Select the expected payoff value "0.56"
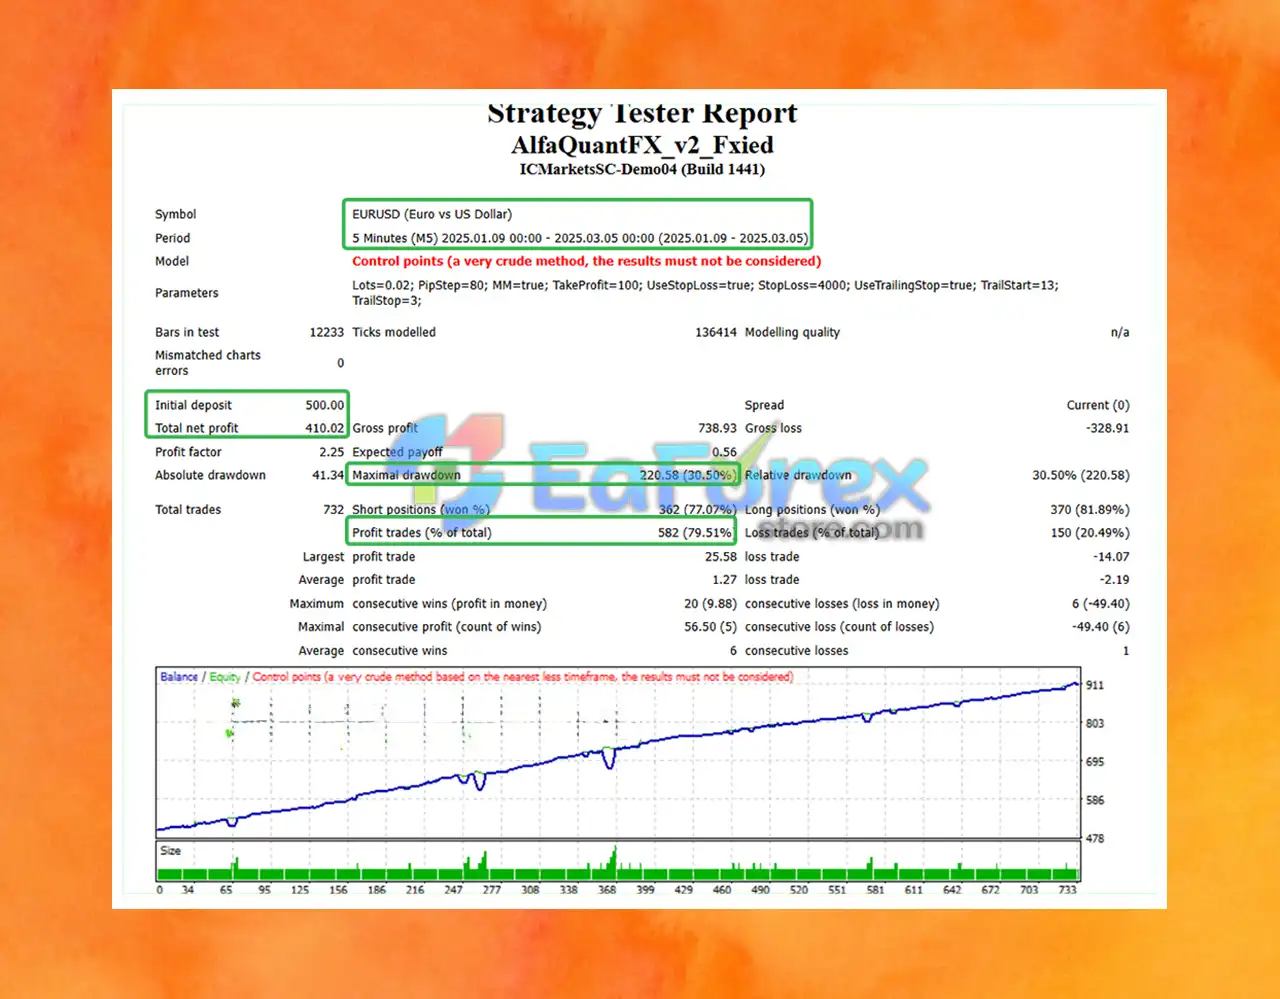Viewport: 1280px width, 999px height. click(x=724, y=452)
